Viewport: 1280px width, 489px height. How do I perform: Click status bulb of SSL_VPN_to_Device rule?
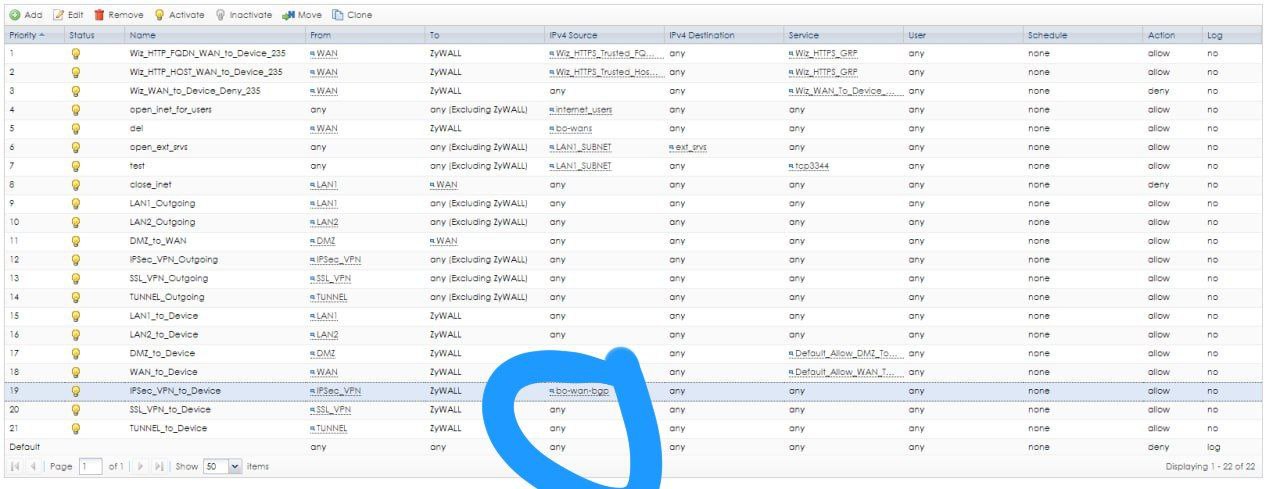(75, 410)
